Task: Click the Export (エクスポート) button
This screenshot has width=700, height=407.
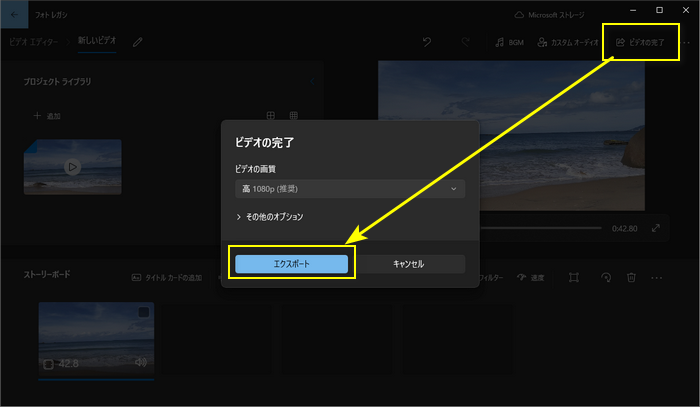Action: [x=292, y=264]
